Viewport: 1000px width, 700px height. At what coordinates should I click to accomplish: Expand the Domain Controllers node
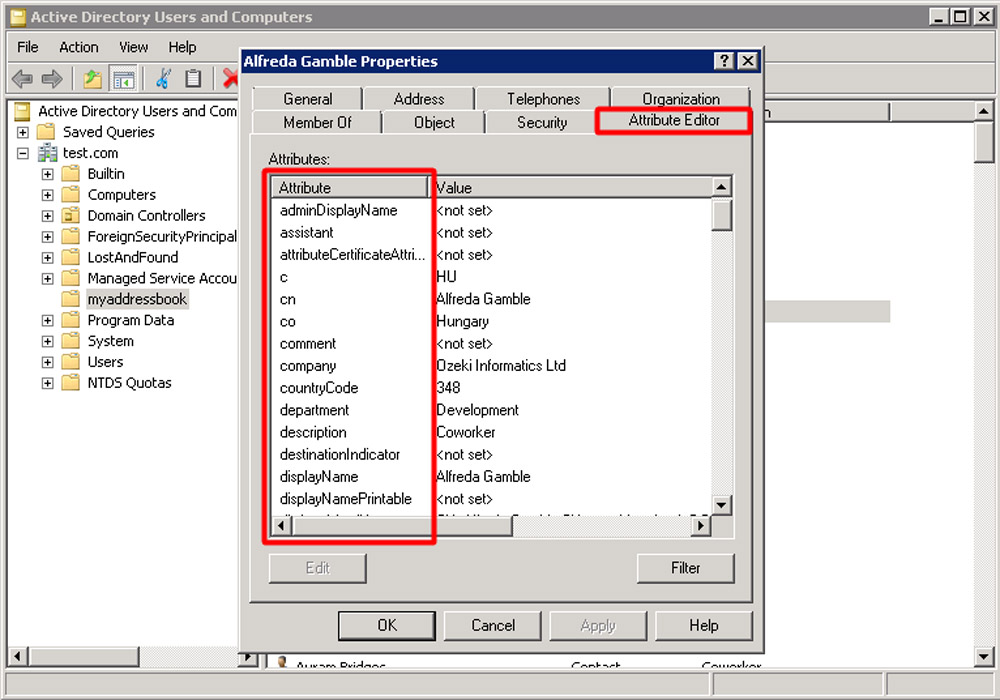click(x=46, y=215)
